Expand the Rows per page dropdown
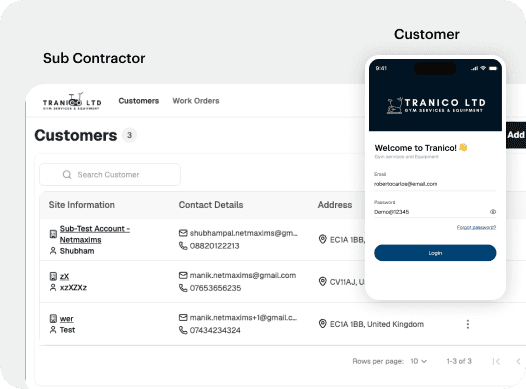Image resolution: width=526 pixels, height=389 pixels. coord(418,361)
